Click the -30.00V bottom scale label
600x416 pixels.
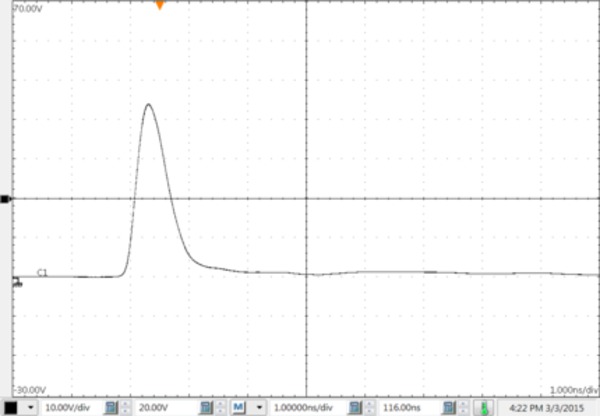point(30,390)
